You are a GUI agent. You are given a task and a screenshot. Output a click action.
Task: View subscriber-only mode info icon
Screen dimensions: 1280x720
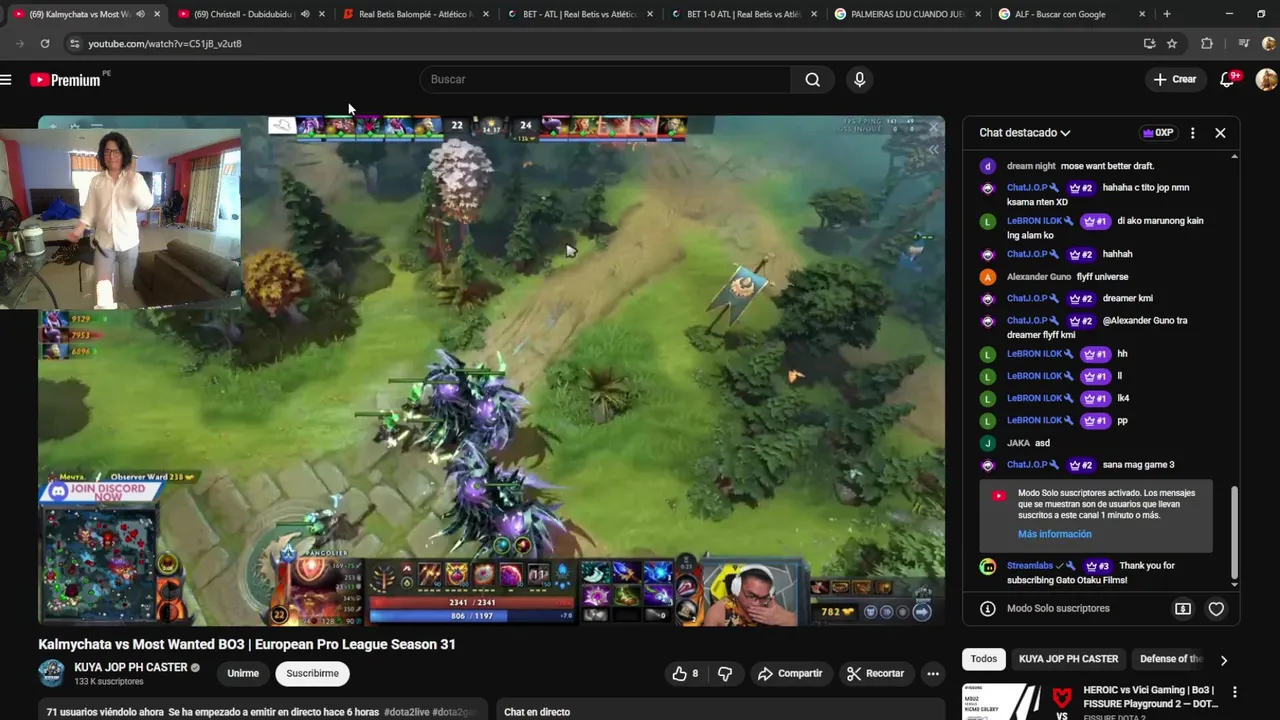987,608
